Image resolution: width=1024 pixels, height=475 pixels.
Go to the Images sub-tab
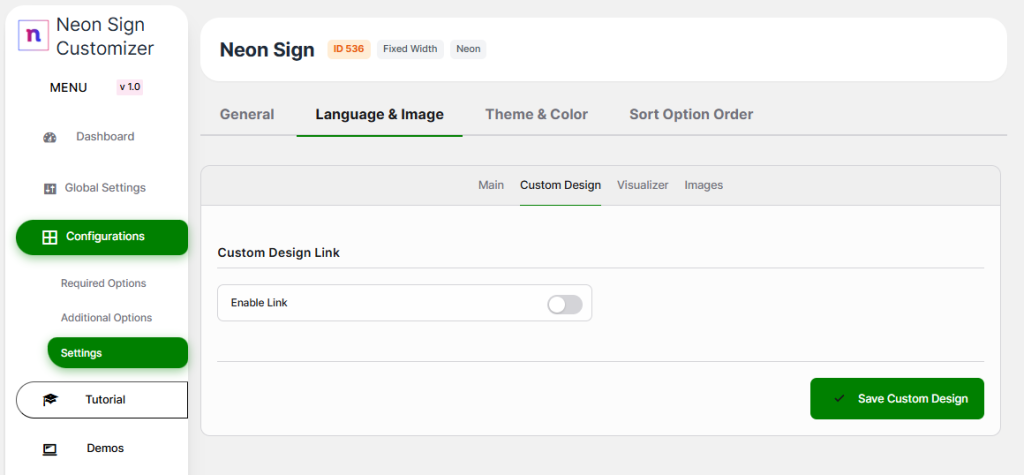(x=703, y=185)
